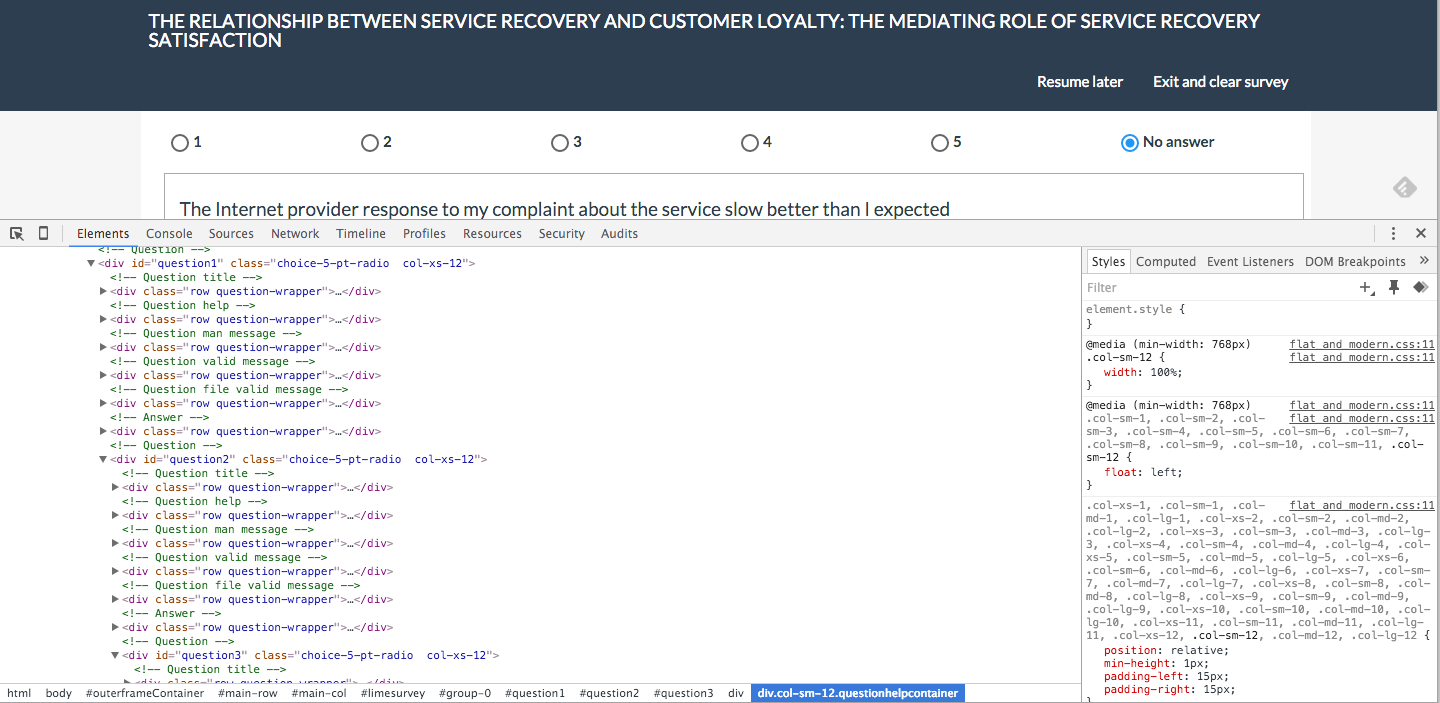Click the New Style Rule plus icon
Viewport: 1440px width, 703px height.
click(x=1366, y=288)
